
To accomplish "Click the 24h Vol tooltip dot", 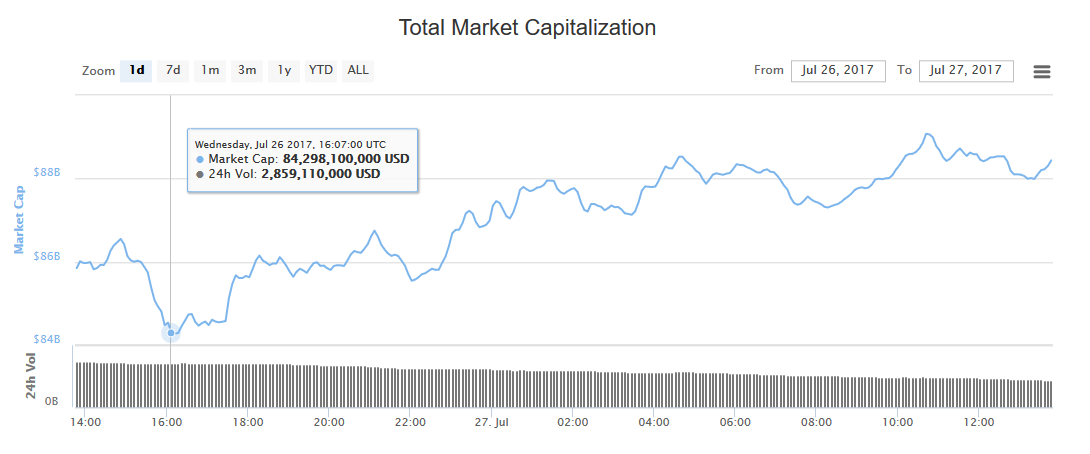I will 200,174.
